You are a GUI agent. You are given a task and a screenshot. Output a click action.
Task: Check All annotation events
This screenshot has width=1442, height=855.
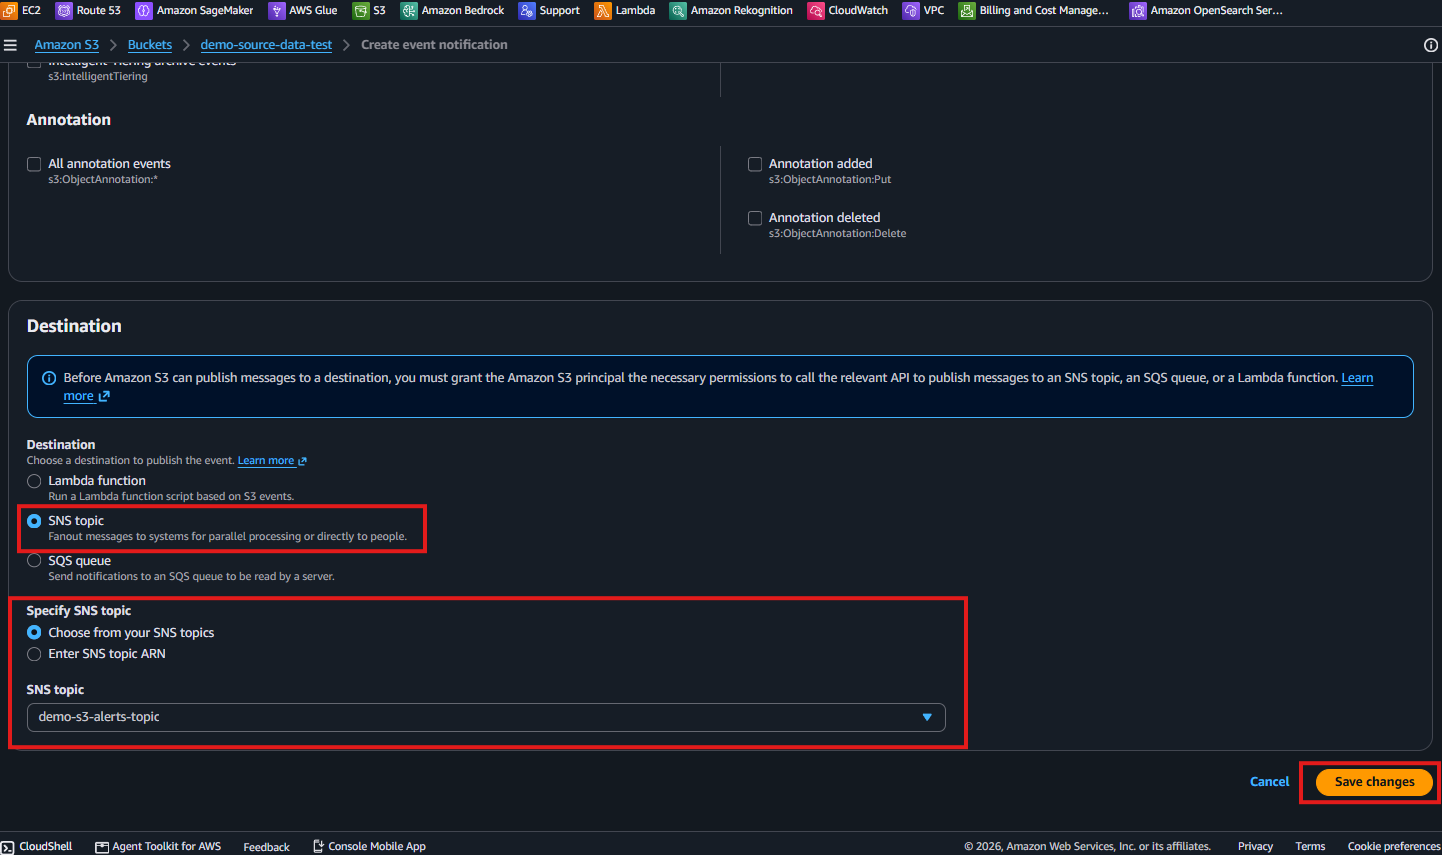pos(34,164)
